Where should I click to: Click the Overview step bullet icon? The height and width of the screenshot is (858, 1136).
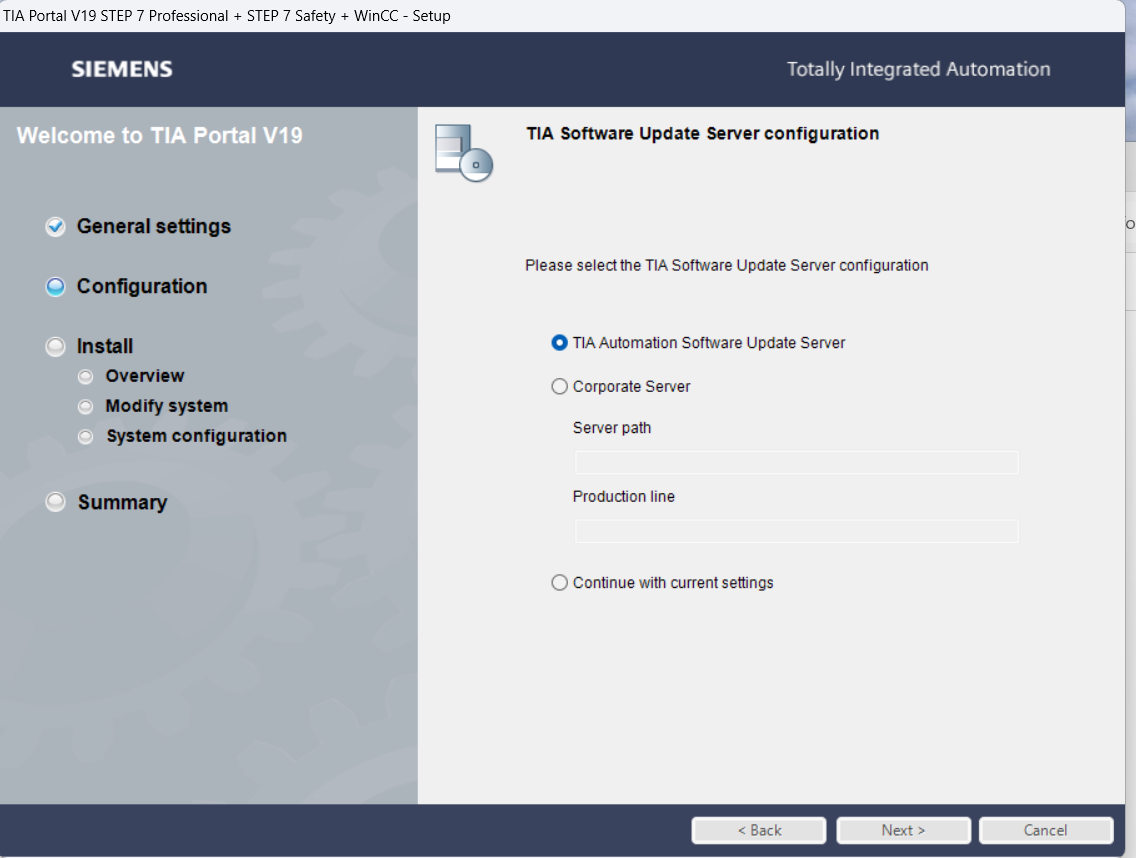click(x=85, y=377)
